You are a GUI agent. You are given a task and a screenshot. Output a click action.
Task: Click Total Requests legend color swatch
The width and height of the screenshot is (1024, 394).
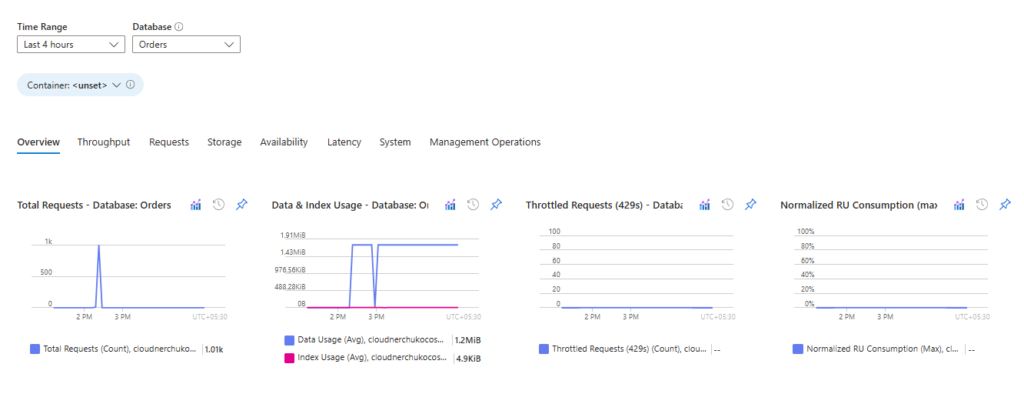35,349
